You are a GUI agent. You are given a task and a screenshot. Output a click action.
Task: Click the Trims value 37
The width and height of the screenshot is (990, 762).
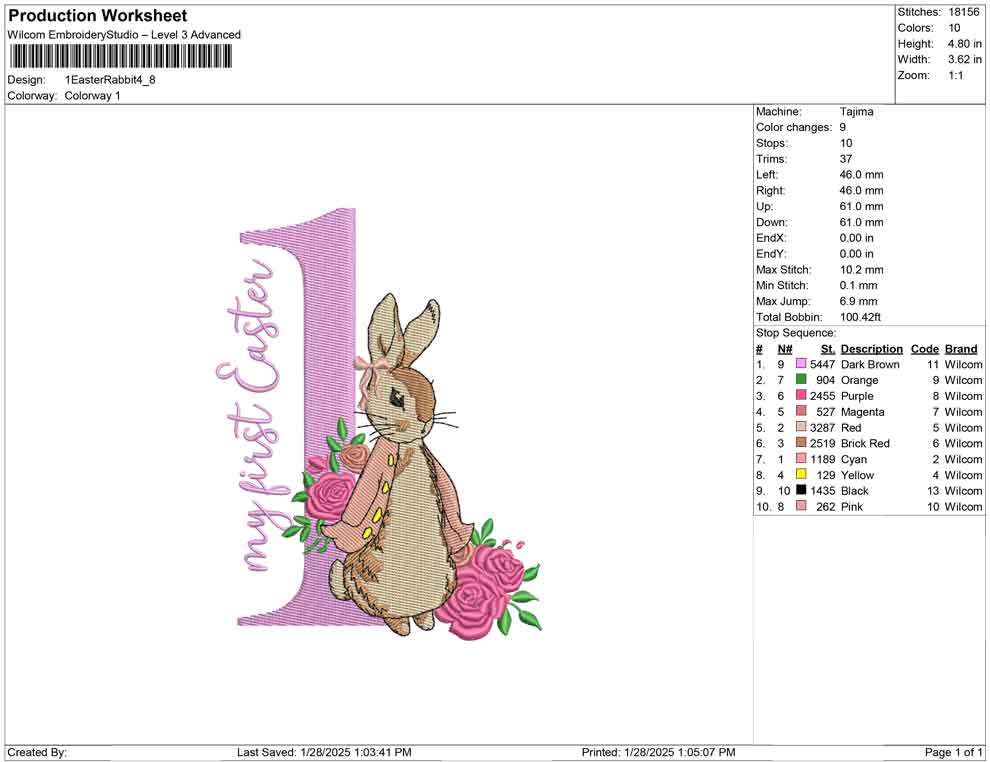[845, 159]
